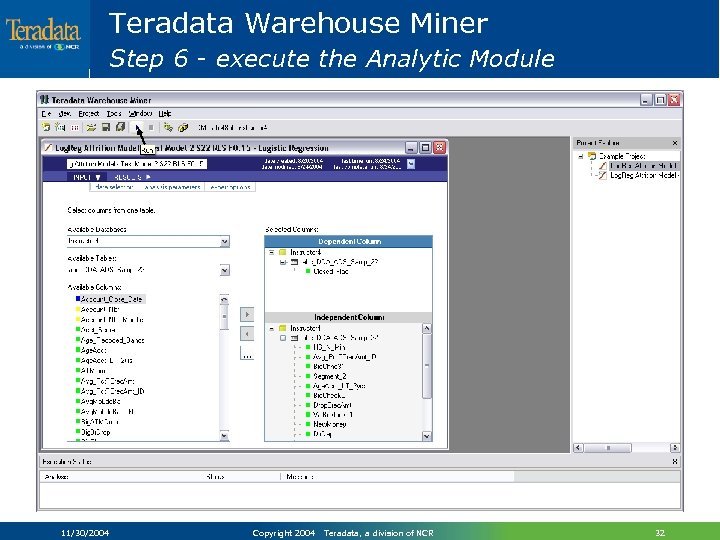Click the Independent Column header bar
720x540 pixels.
pos(349,317)
